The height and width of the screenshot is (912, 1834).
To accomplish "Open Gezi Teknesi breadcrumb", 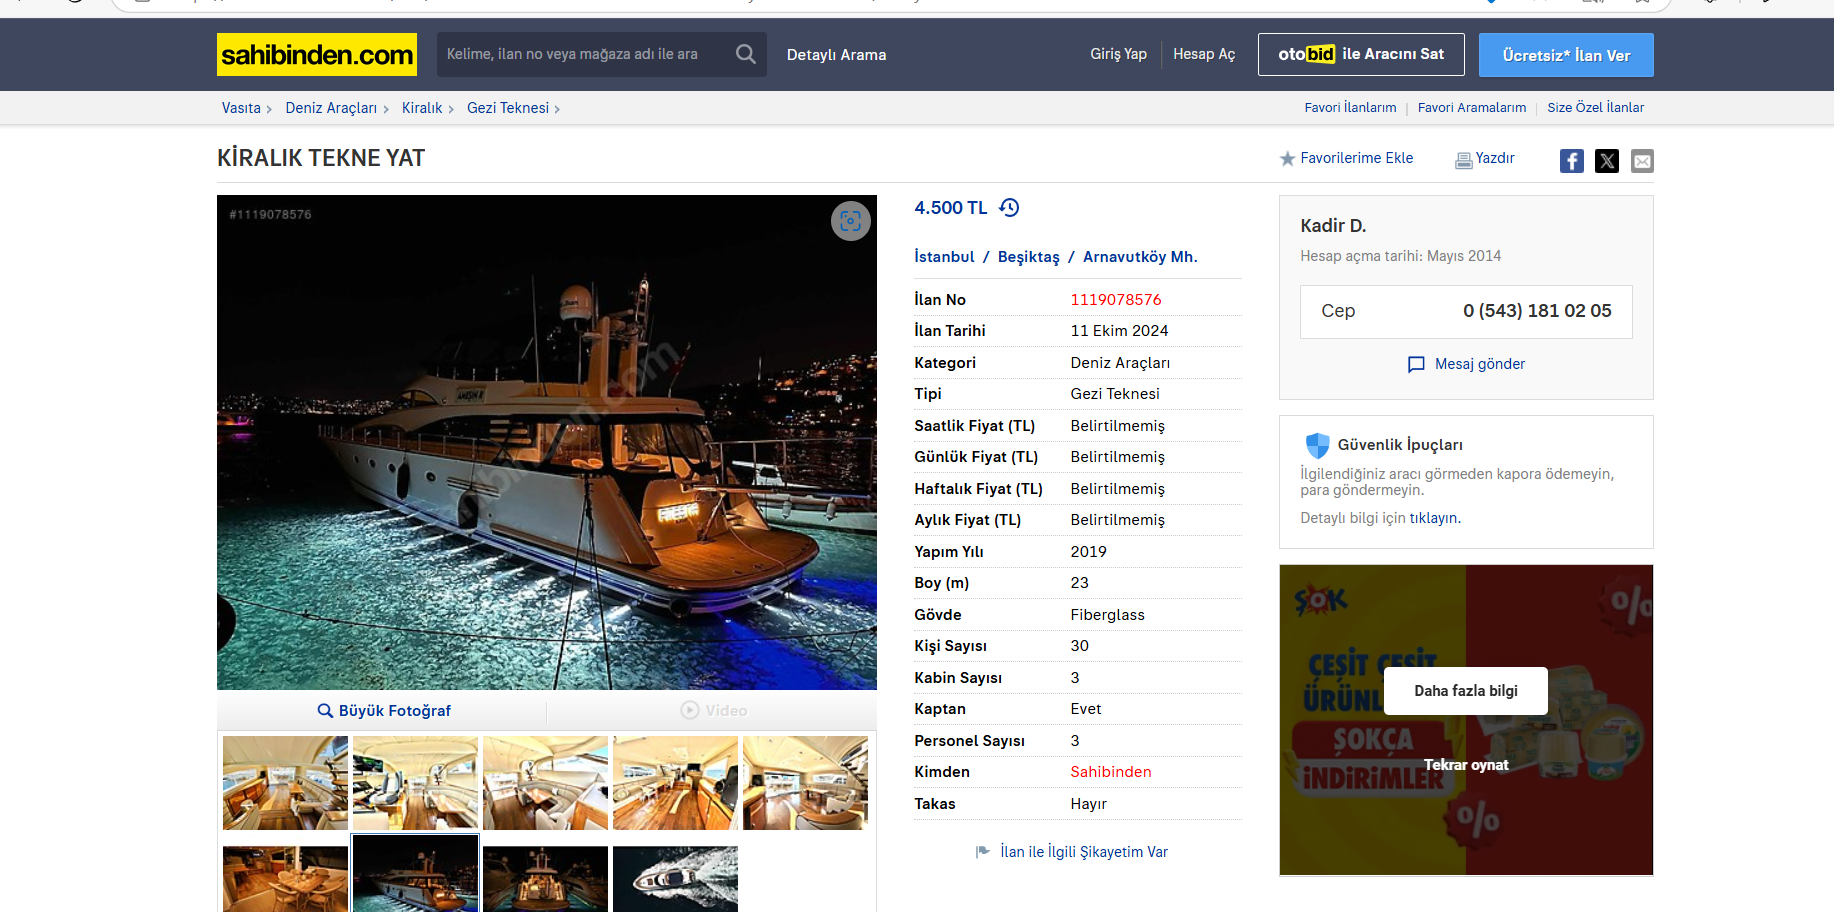I will pyautogui.click(x=508, y=108).
